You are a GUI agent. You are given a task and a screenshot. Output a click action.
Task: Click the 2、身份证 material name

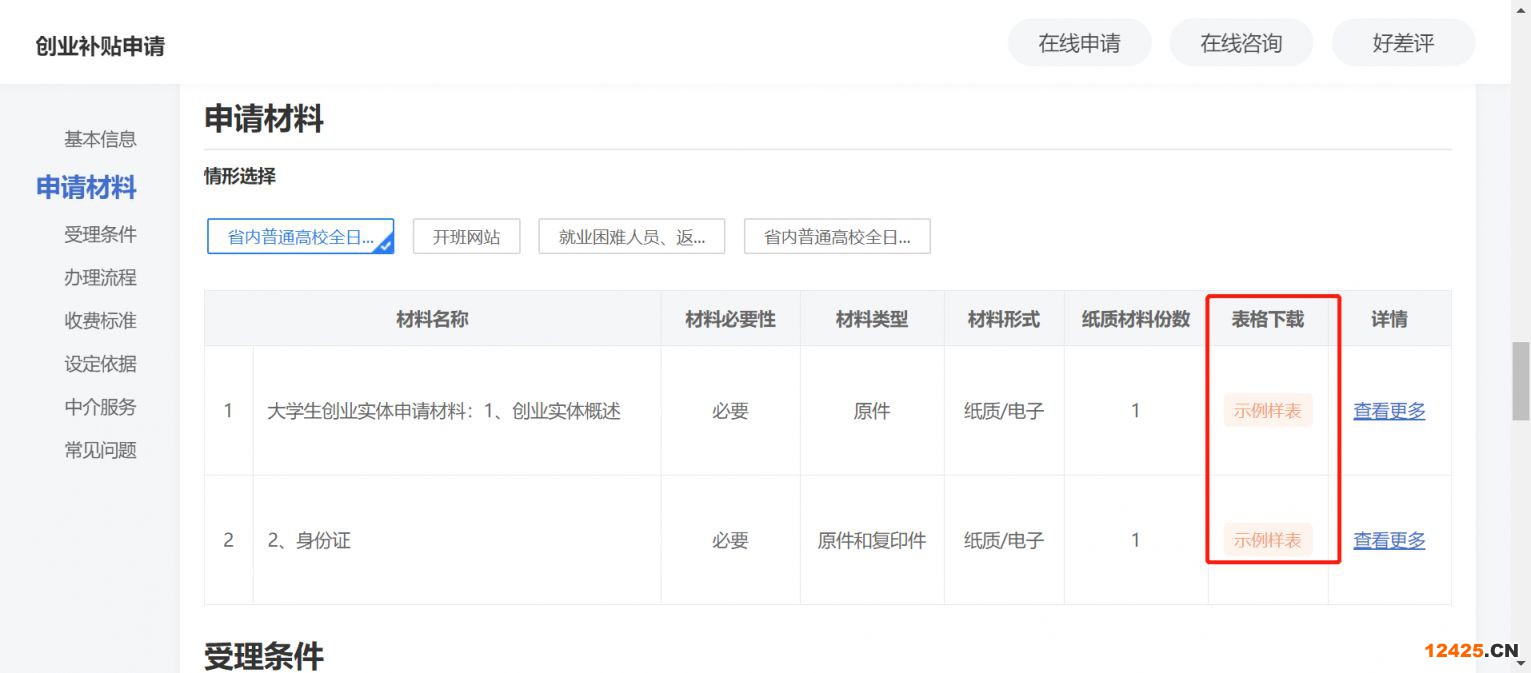[x=309, y=540]
